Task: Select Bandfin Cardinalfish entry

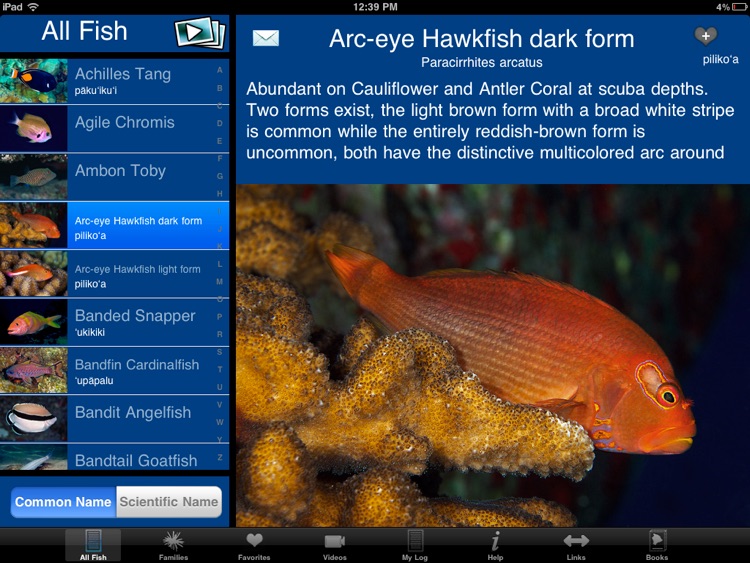Action: (x=114, y=370)
